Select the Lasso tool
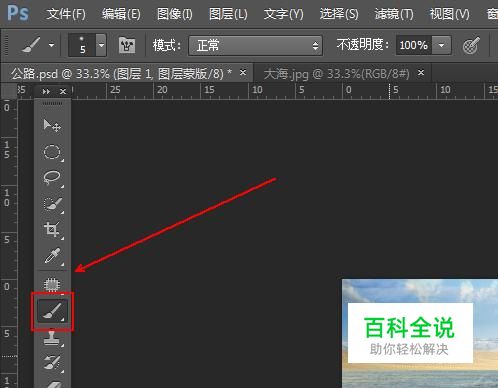Screen dimensions: 498x388 click(x=52, y=178)
